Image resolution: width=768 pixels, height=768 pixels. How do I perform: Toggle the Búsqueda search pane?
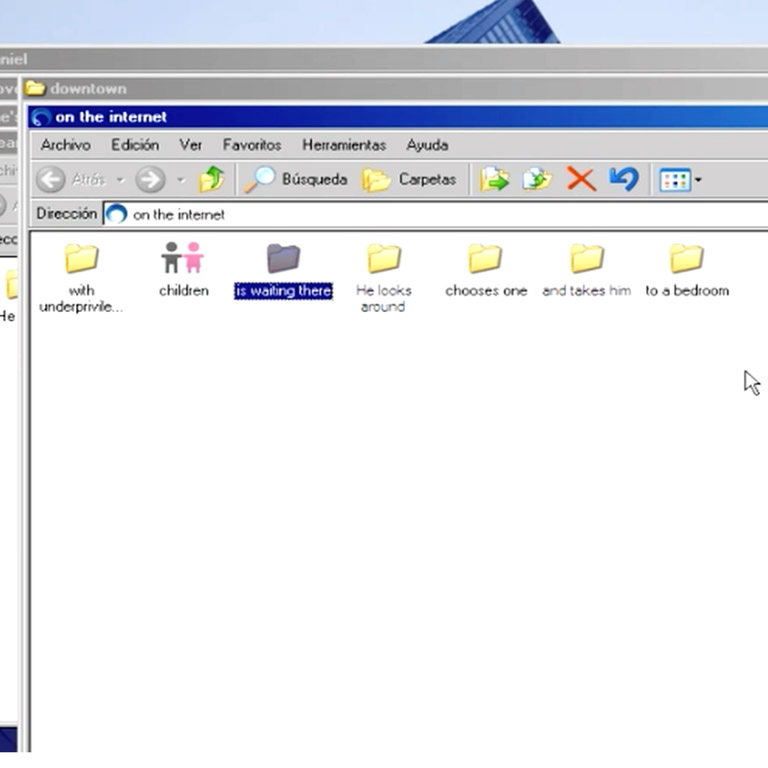tap(297, 180)
